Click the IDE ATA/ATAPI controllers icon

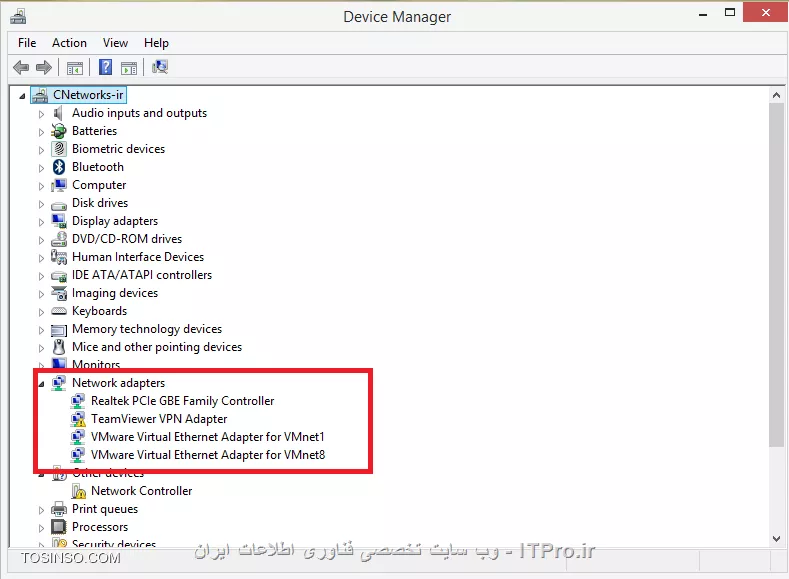click(59, 277)
